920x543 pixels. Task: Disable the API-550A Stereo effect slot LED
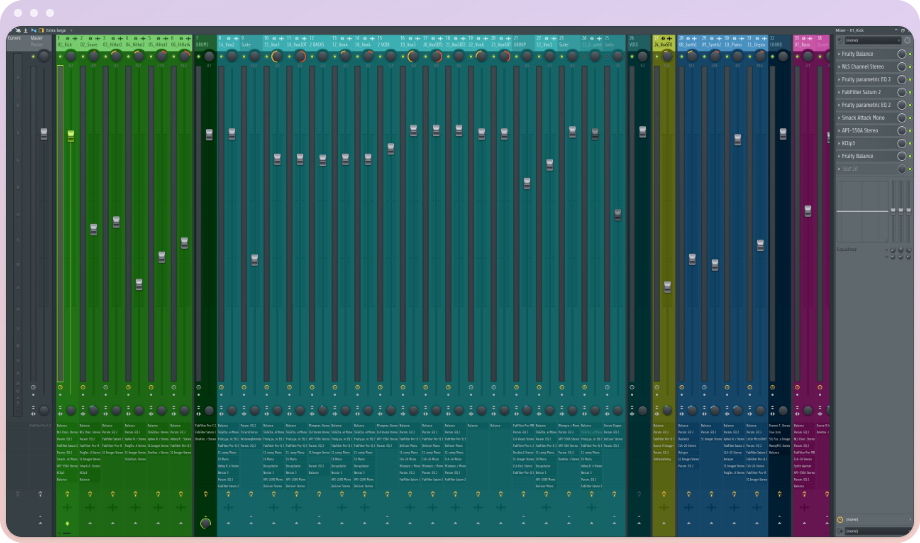pyautogui.click(x=911, y=131)
